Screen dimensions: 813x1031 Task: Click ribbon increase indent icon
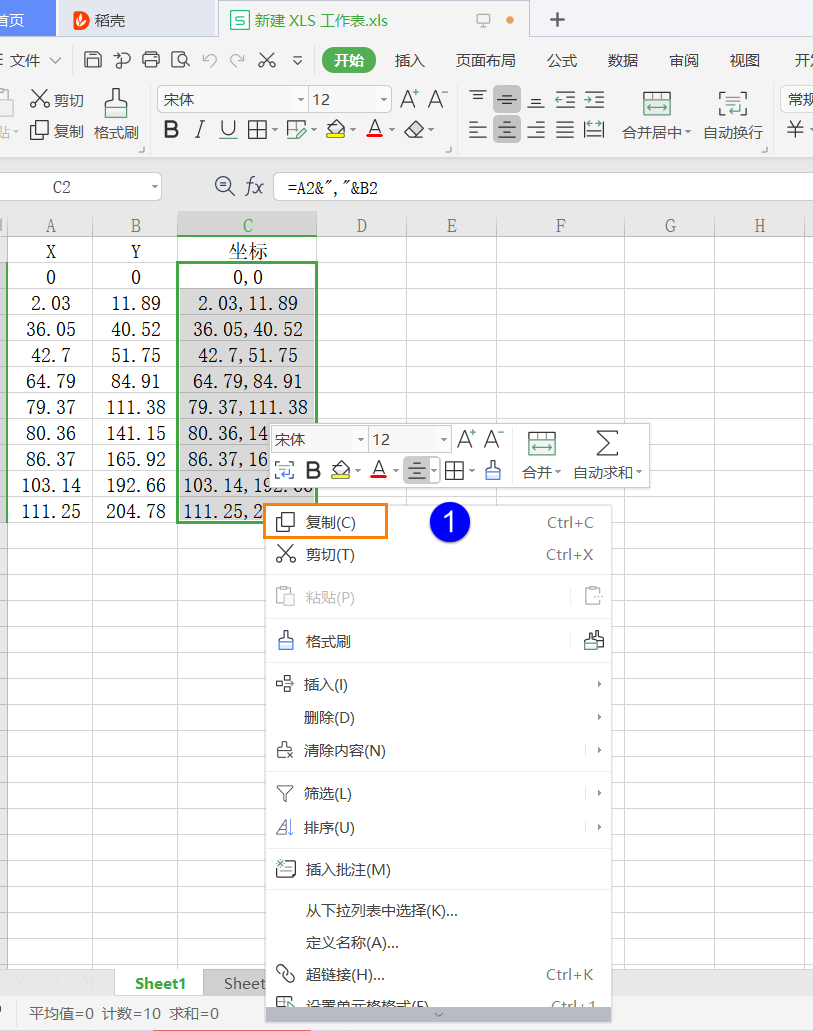(x=594, y=100)
